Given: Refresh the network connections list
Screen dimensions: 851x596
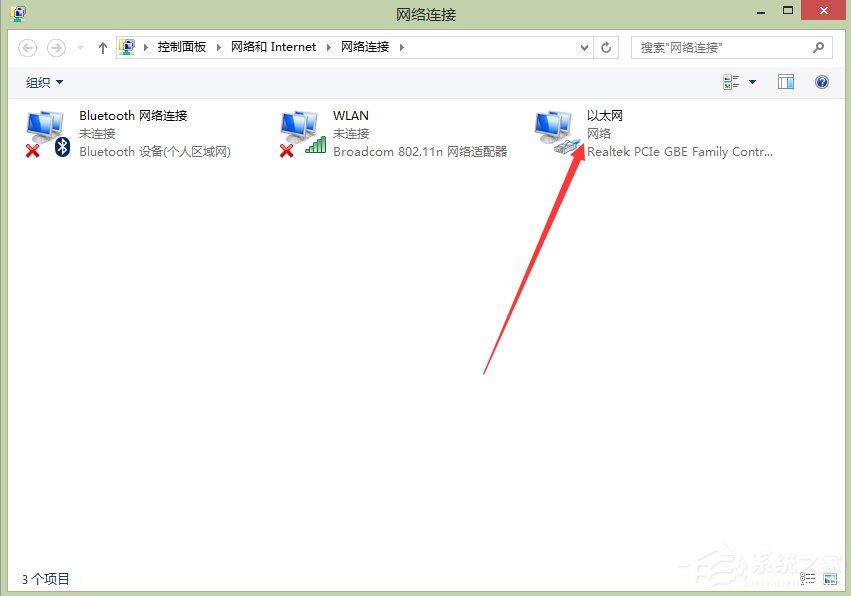Looking at the screenshot, I should click(606, 48).
